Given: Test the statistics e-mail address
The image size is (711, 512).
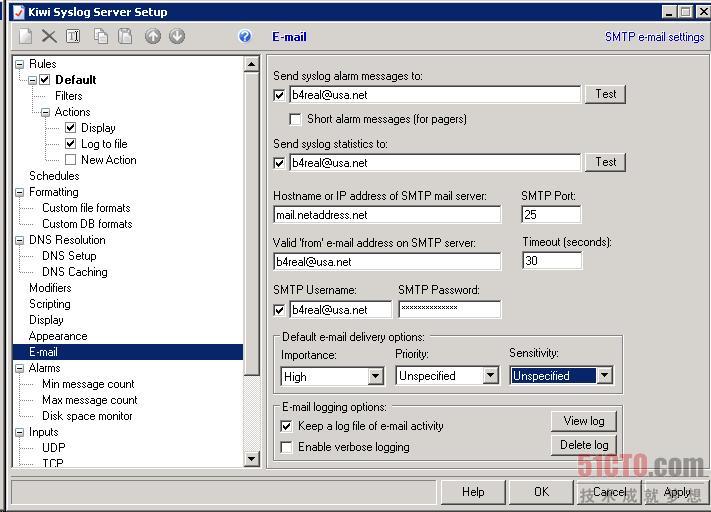Looking at the screenshot, I should 605,162.
